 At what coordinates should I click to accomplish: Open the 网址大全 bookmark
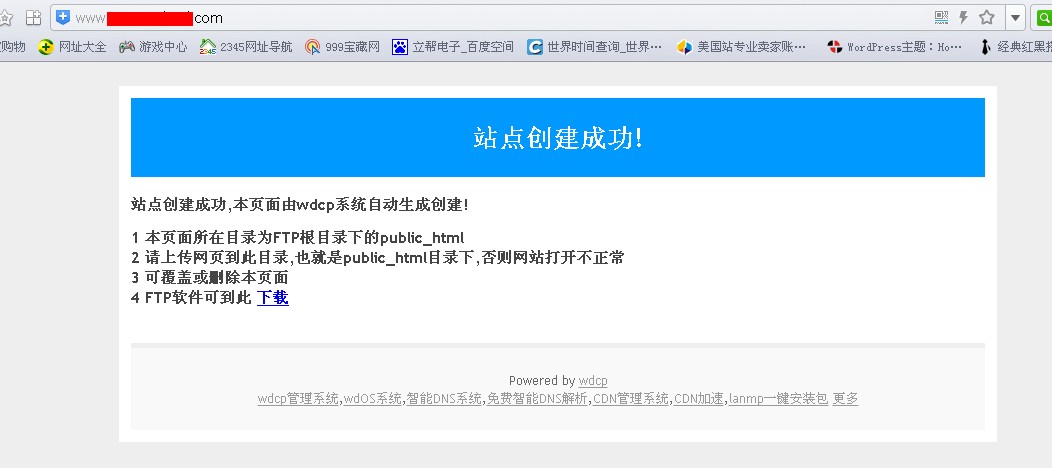tap(72, 46)
